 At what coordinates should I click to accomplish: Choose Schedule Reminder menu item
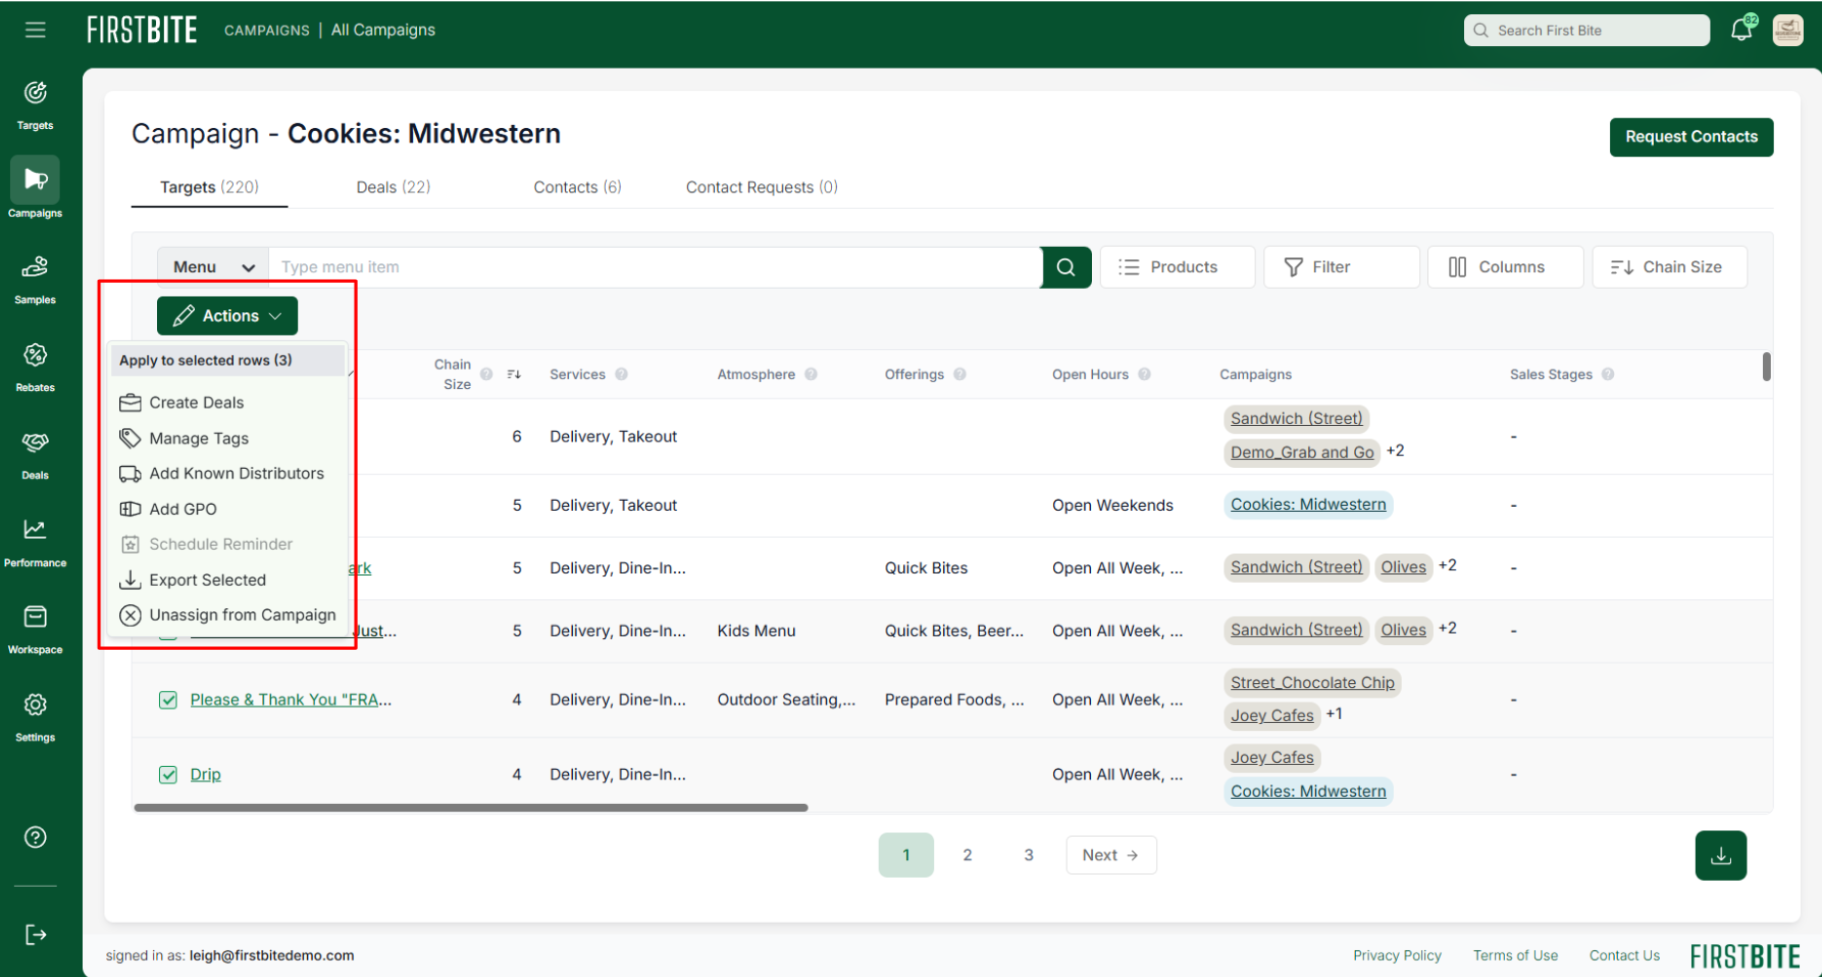click(227, 544)
